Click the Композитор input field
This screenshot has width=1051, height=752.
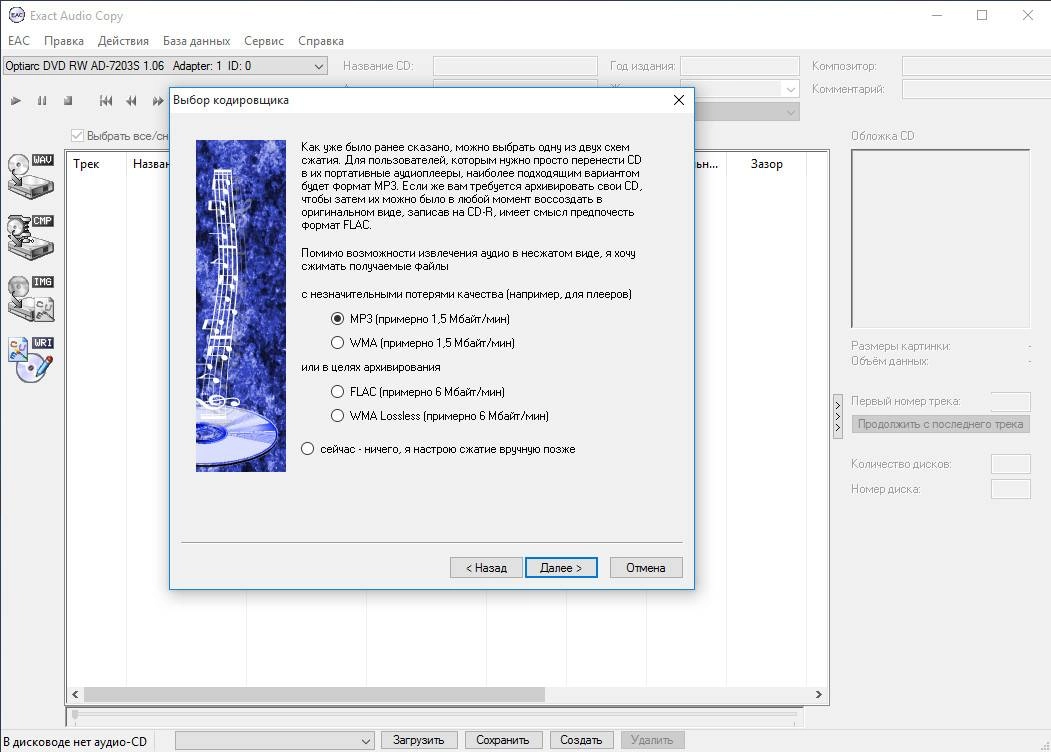(976, 66)
